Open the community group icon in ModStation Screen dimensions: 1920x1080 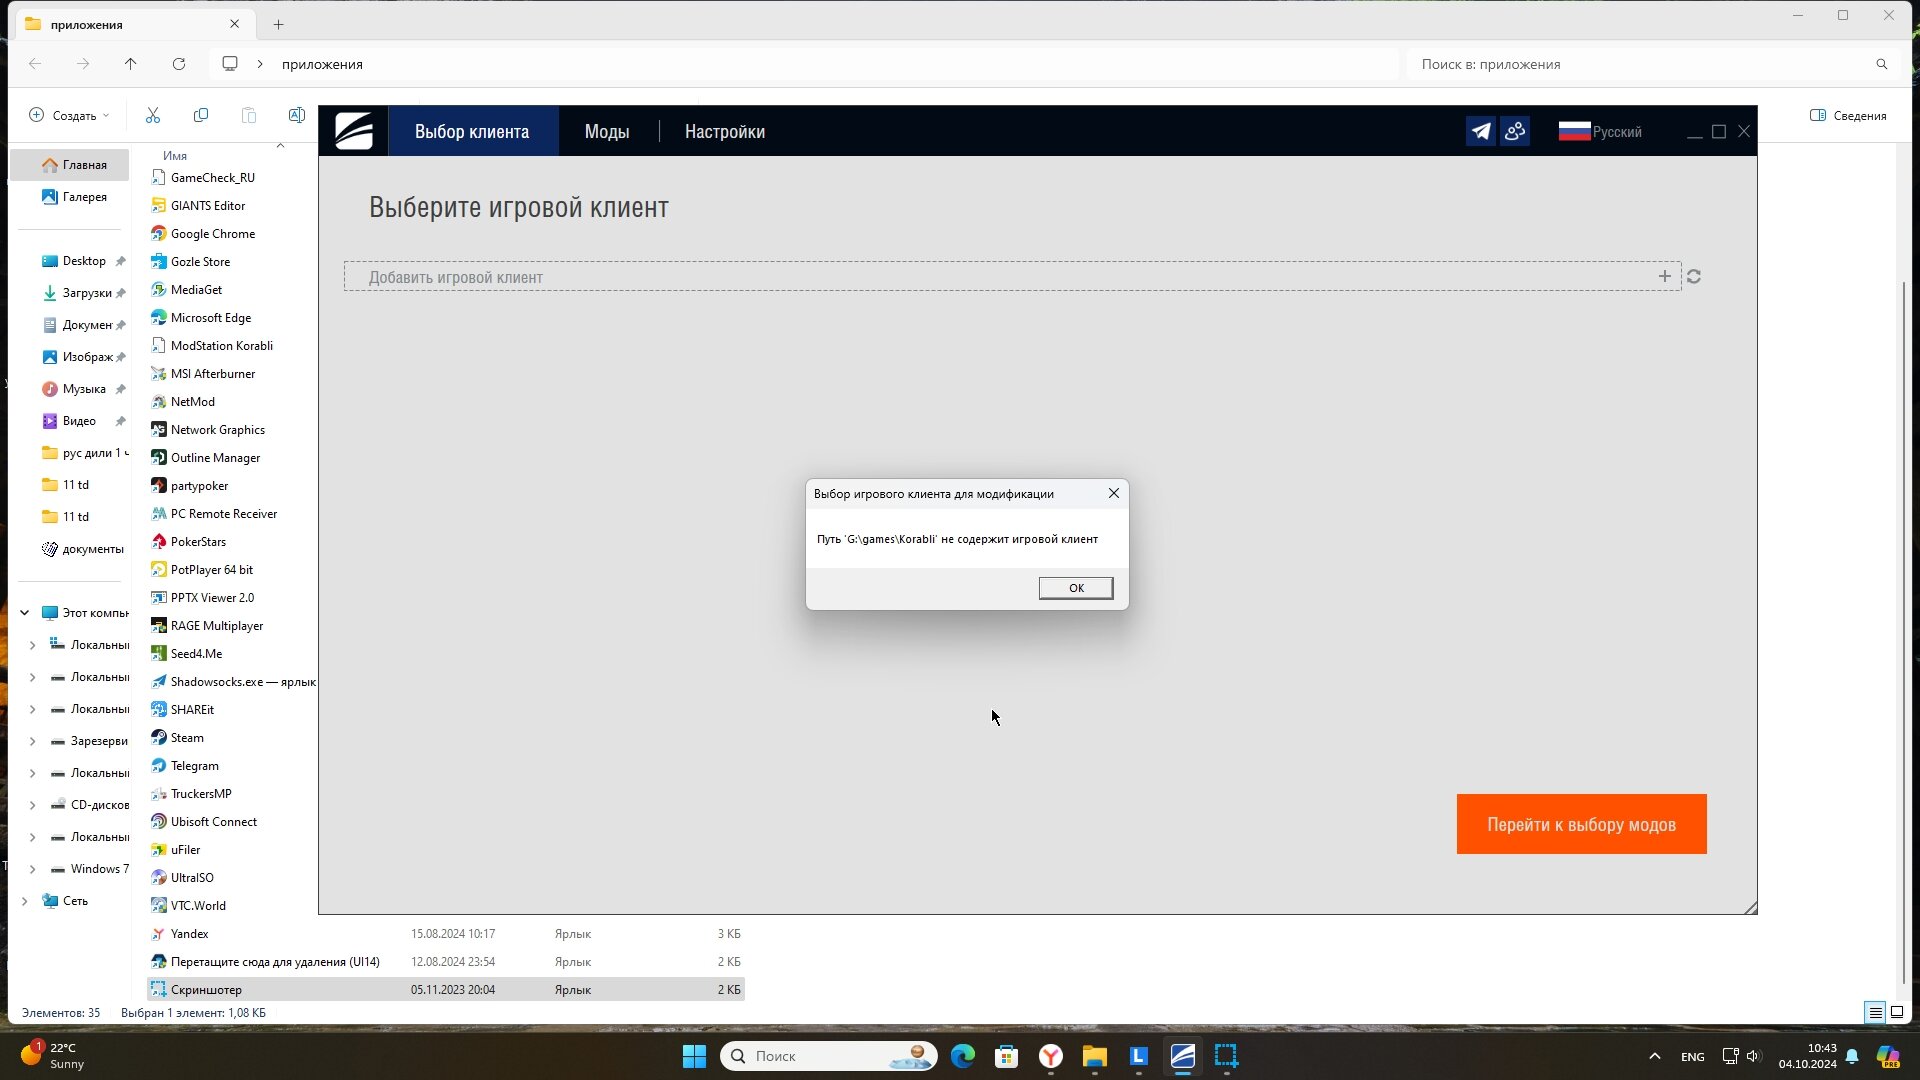click(x=1515, y=132)
